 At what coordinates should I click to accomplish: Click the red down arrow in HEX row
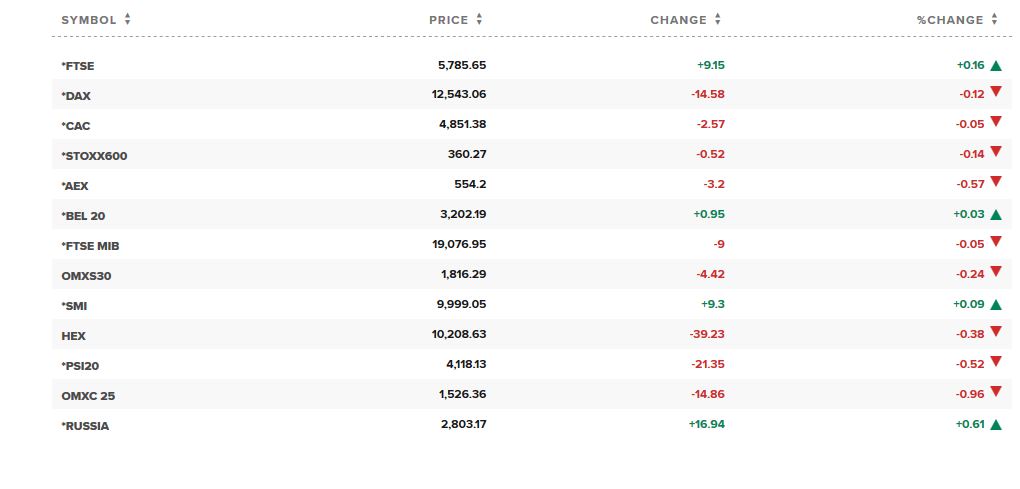[x=996, y=332]
